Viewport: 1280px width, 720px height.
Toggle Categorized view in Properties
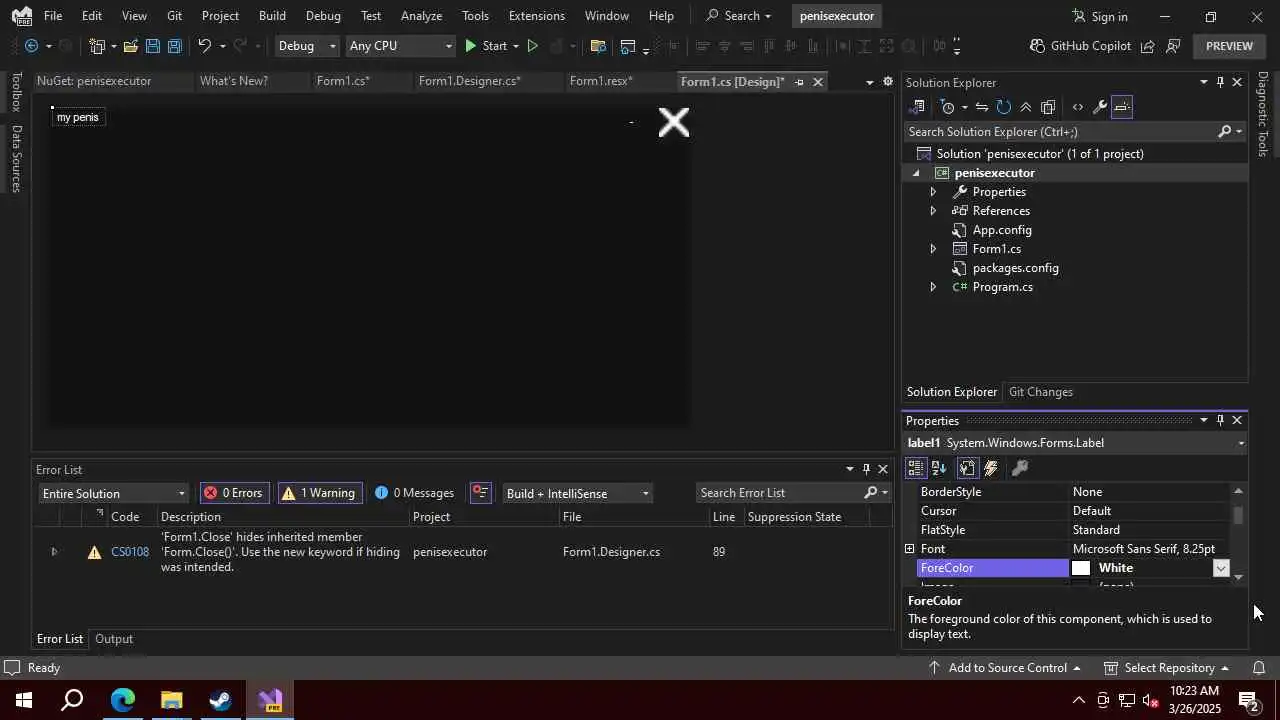click(915, 468)
